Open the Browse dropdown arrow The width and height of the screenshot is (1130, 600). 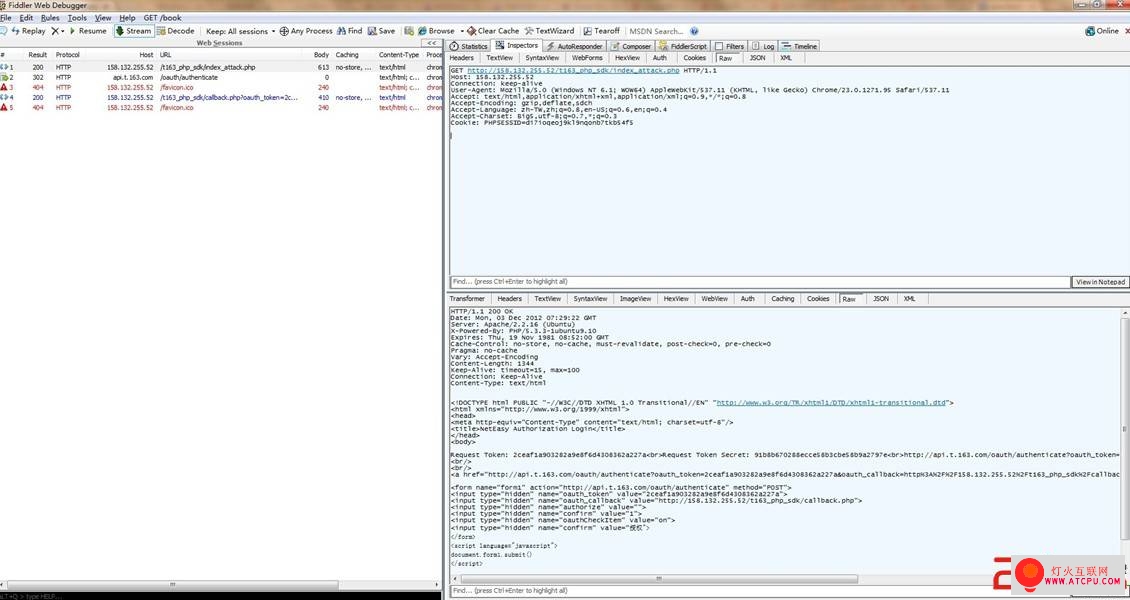[x=461, y=31]
